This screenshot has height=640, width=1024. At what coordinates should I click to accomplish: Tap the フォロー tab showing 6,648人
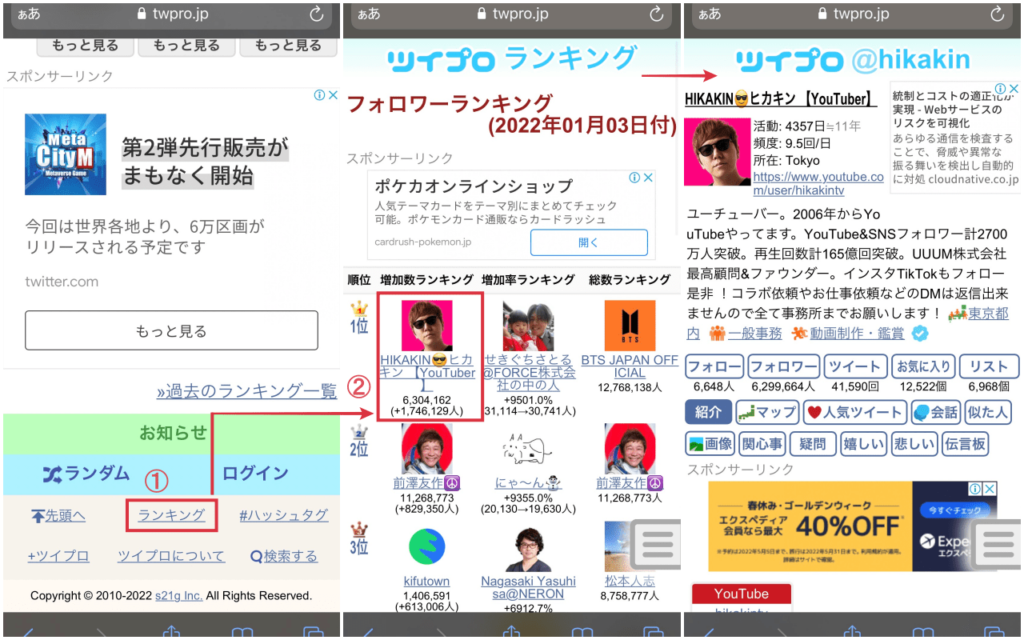coord(714,366)
